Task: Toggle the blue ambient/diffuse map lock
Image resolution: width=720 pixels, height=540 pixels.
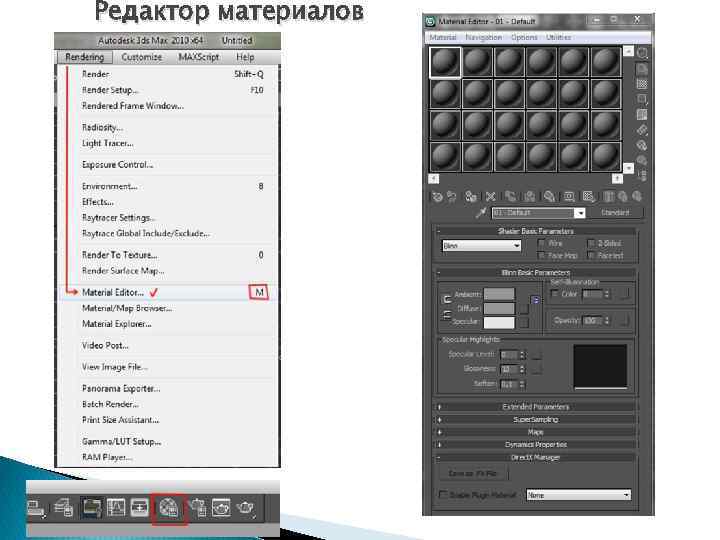Action: pos(535,300)
